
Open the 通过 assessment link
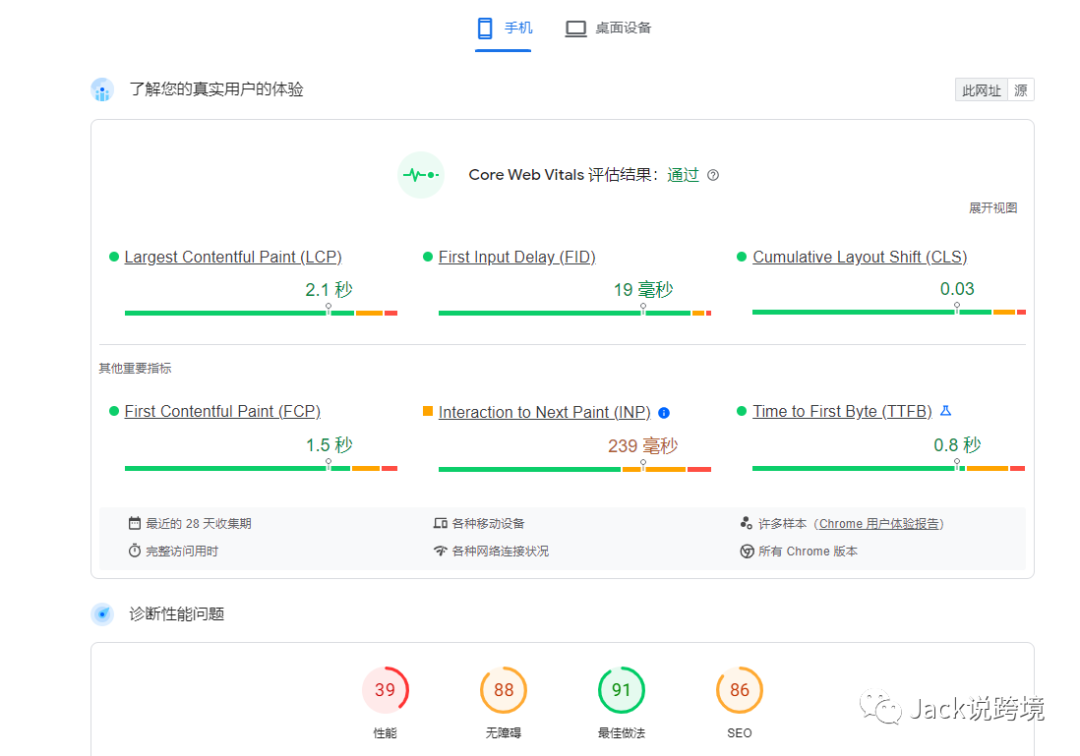(683, 175)
